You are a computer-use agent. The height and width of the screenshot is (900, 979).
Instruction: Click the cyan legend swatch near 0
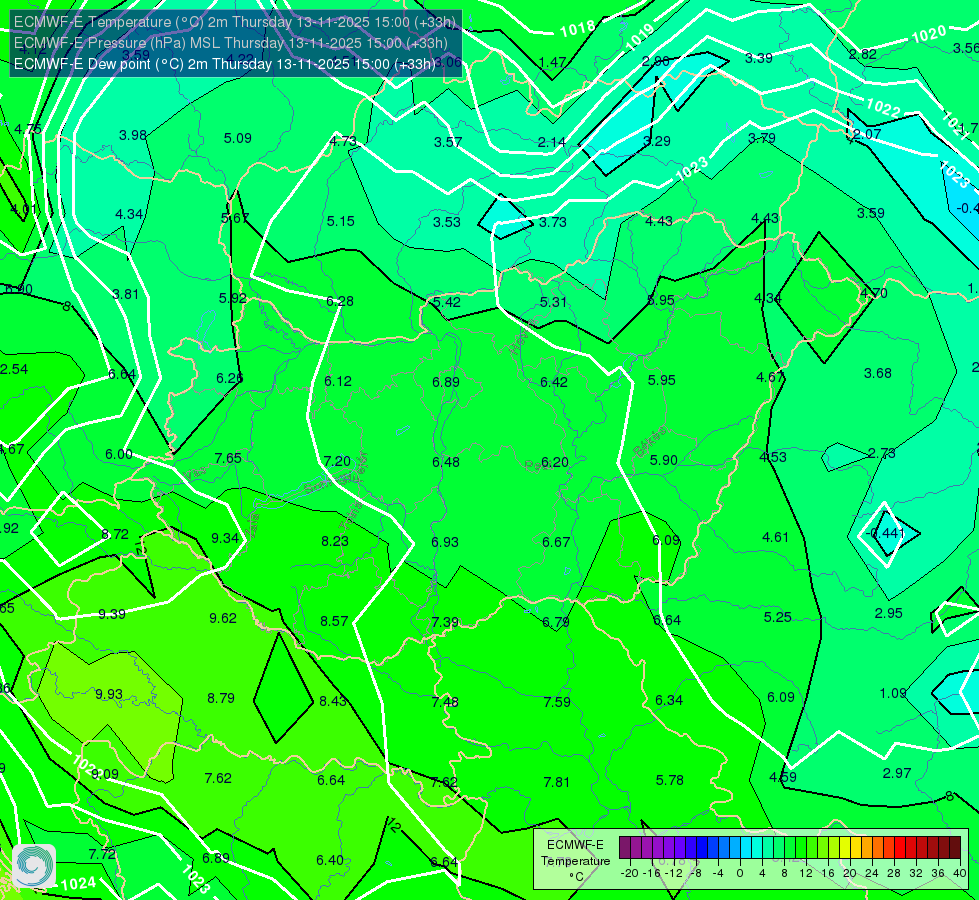point(745,848)
